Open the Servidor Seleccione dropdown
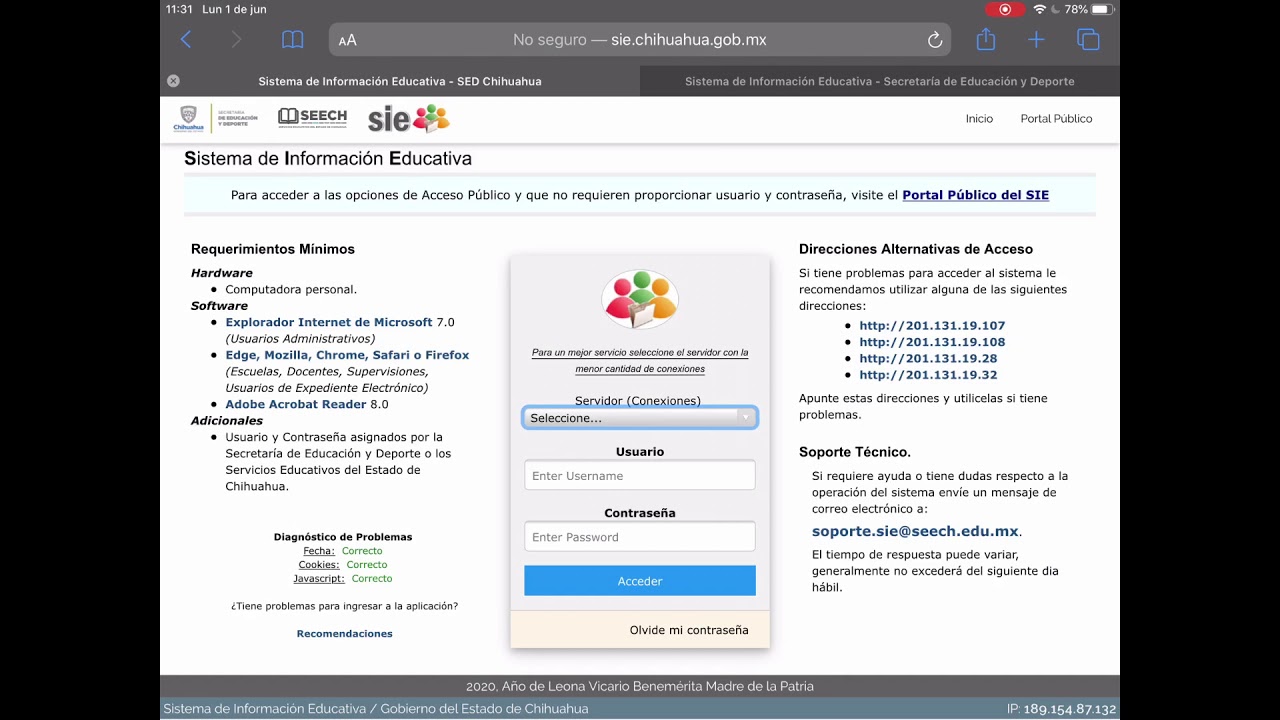Screen dimensions: 1280x720 click(x=640, y=418)
